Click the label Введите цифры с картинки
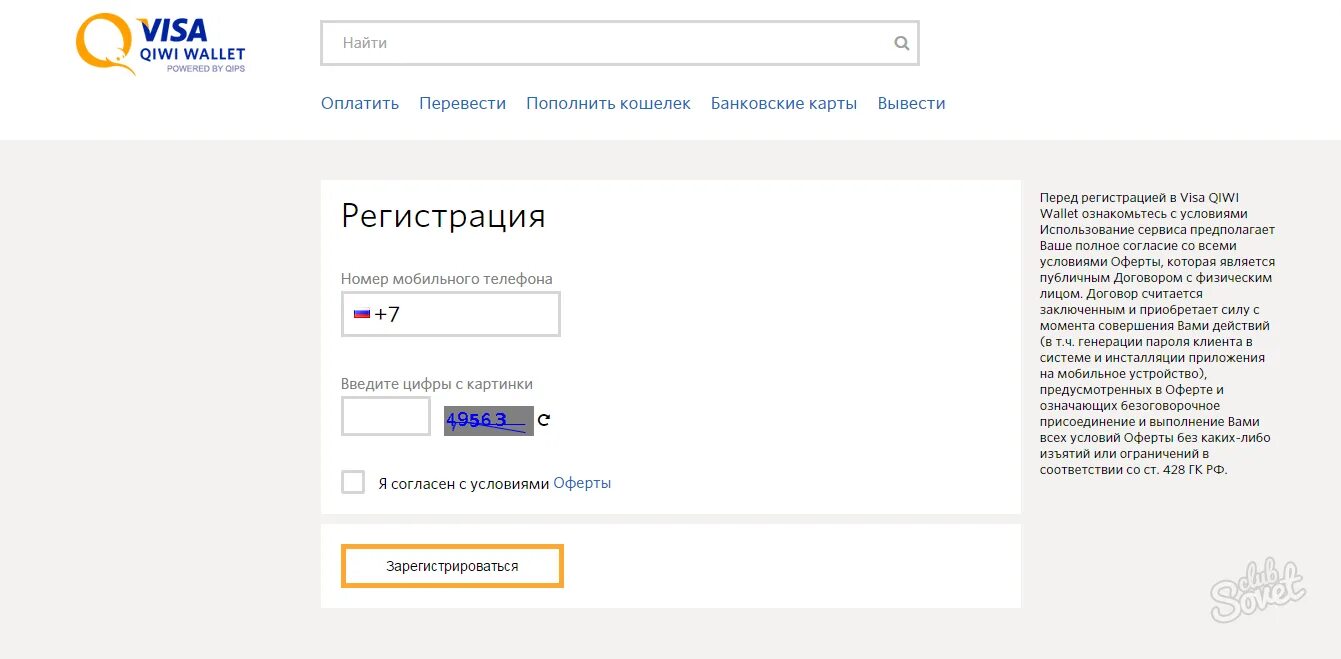The image size is (1341, 659). pyautogui.click(x=437, y=384)
